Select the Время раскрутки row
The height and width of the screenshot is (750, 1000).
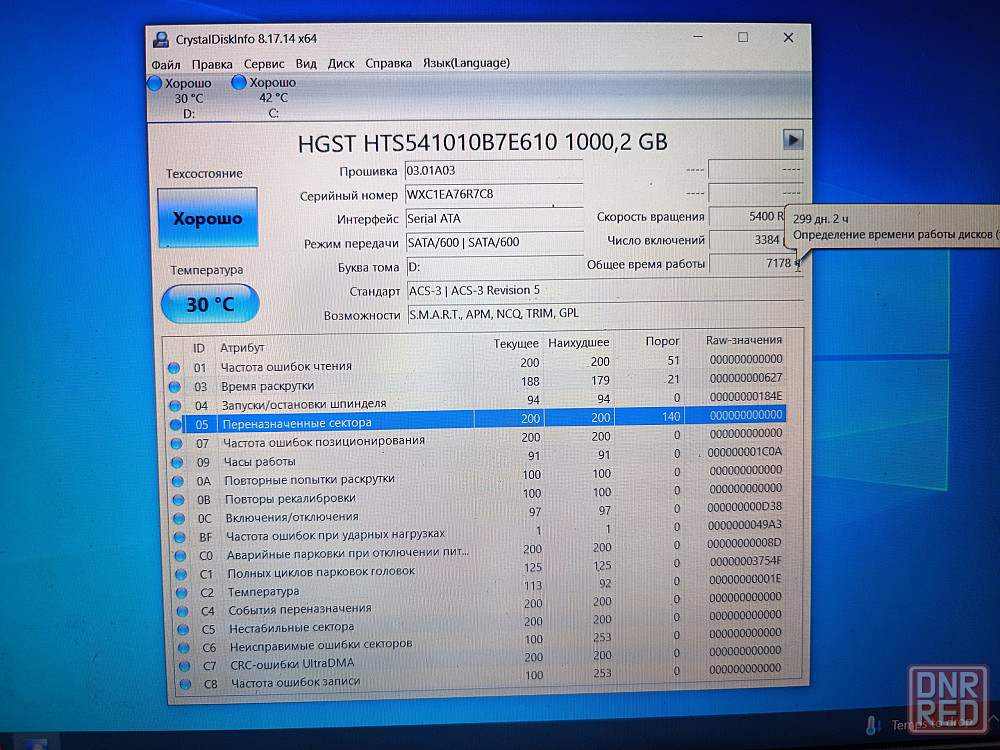[x=476, y=383]
